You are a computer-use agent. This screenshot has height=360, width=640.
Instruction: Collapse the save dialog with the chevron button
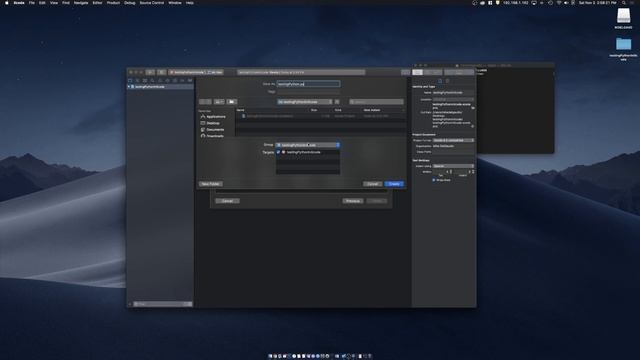(x=337, y=102)
